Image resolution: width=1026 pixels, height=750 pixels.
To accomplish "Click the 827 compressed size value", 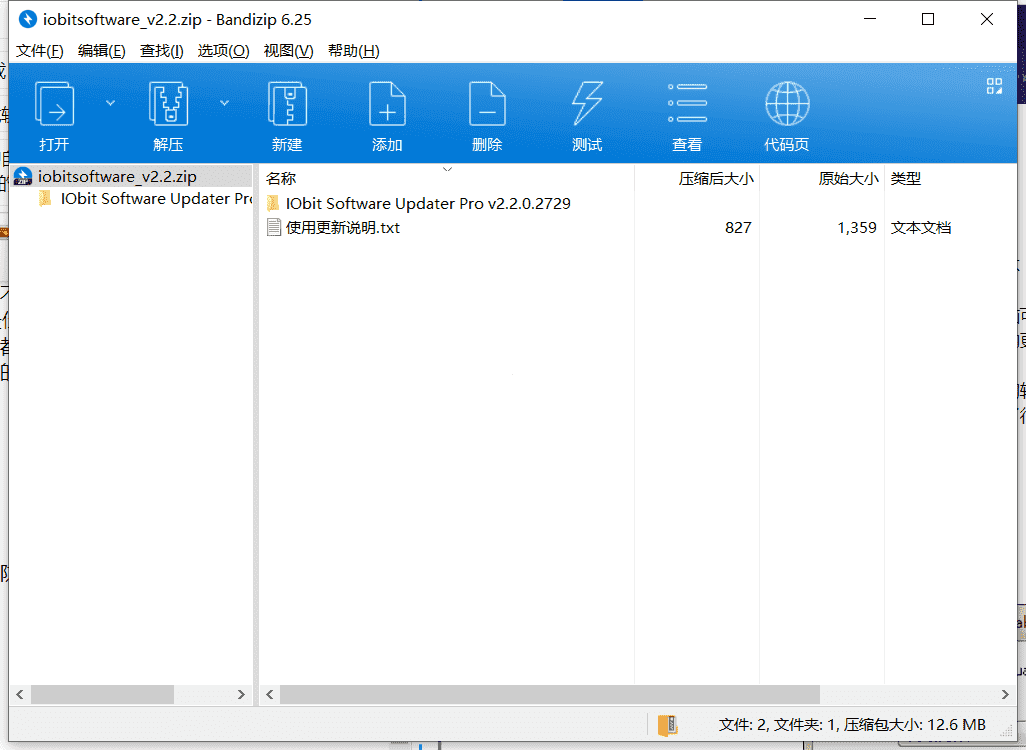I will [738, 228].
